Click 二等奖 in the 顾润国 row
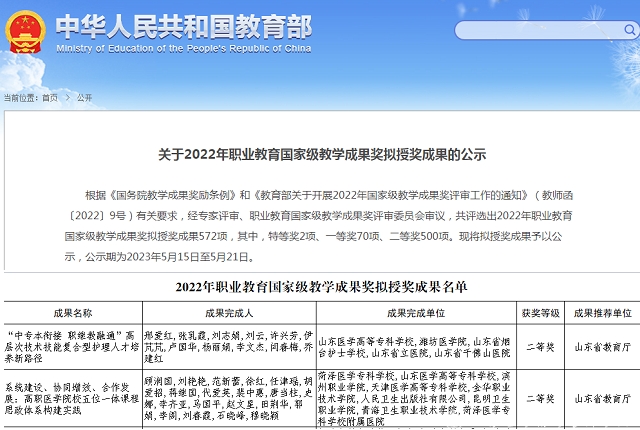This screenshot has width=640, height=430. (x=540, y=399)
